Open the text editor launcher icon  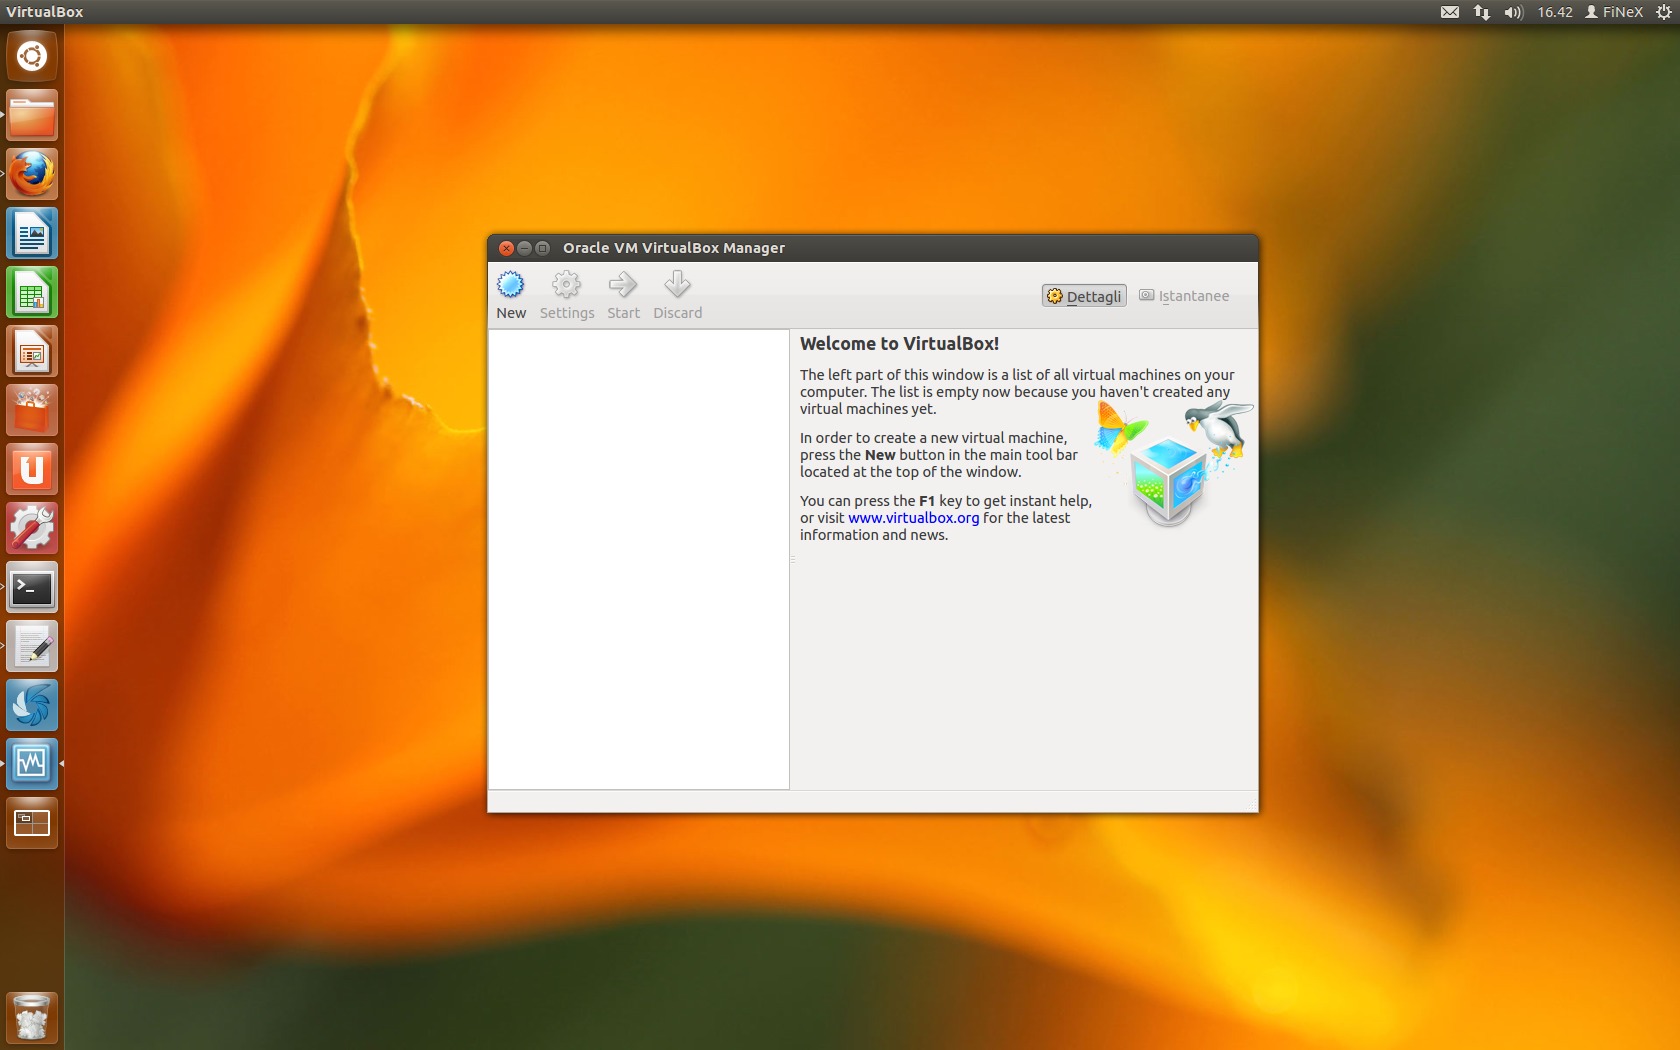32,646
